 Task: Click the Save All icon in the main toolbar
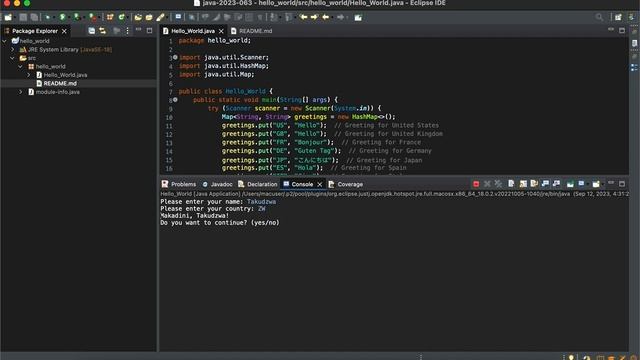[x=34, y=17]
